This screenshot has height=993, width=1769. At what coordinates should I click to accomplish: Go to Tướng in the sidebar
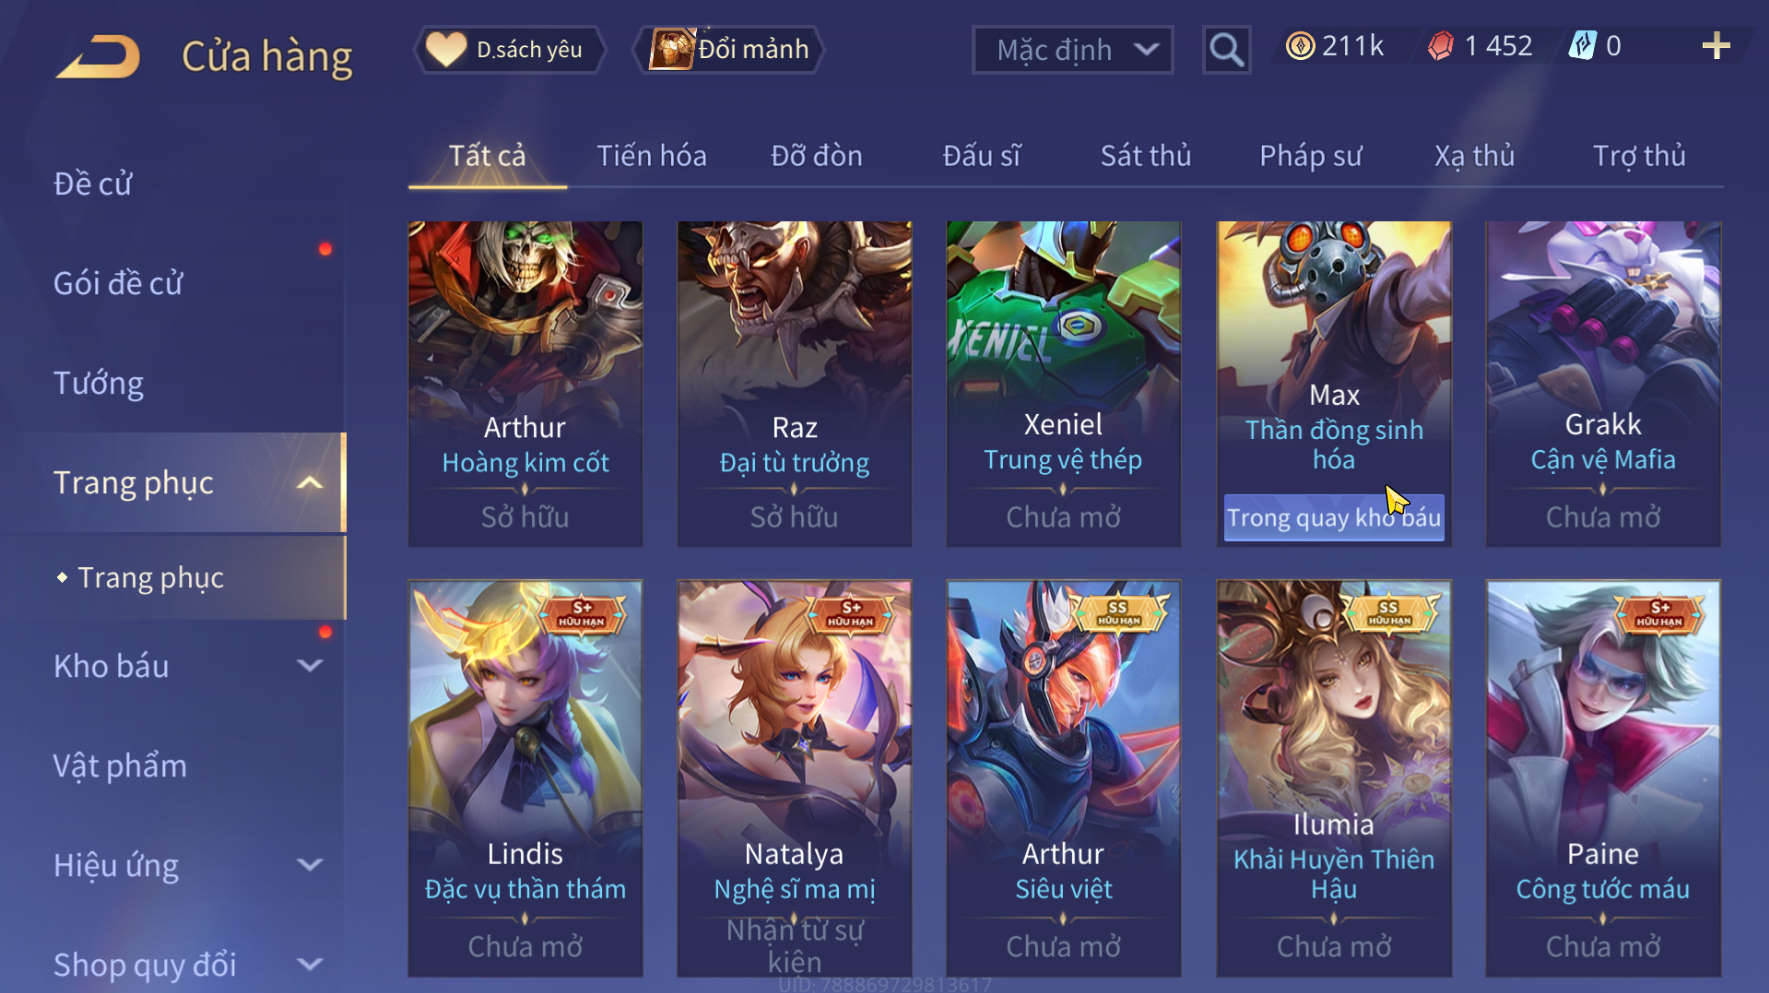99,383
